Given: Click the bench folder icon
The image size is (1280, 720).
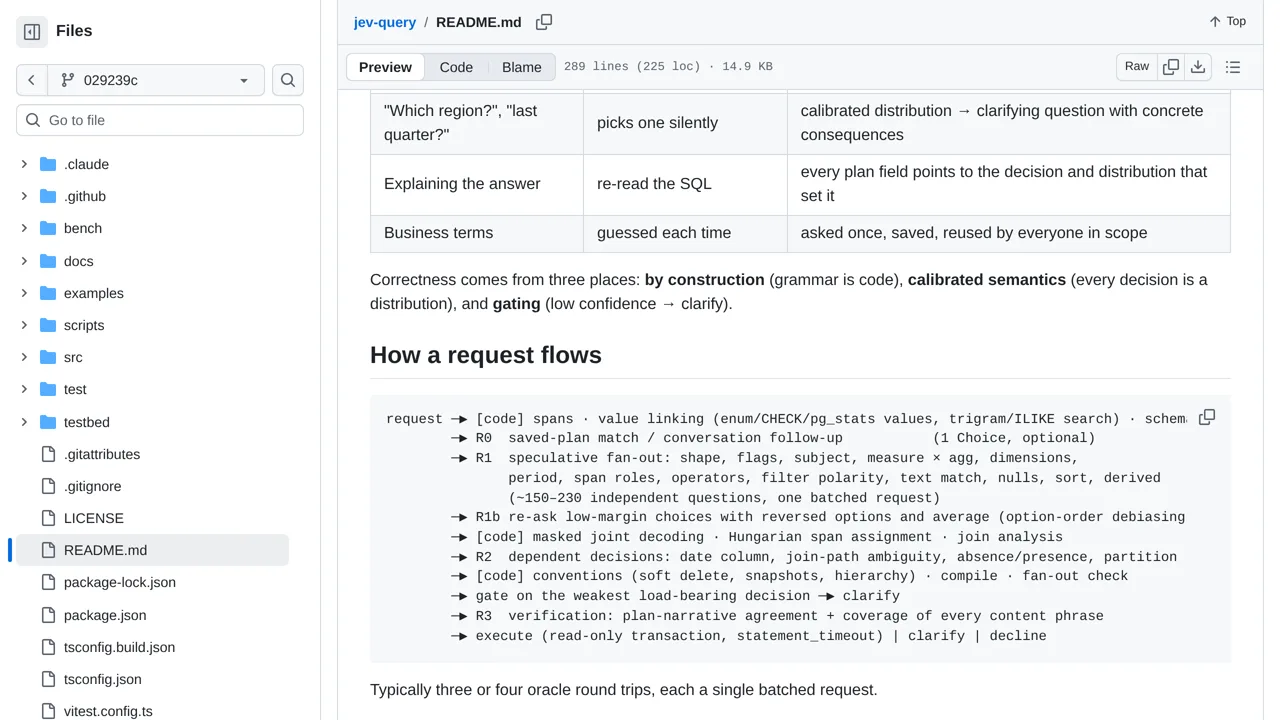Looking at the screenshot, I should click(48, 228).
